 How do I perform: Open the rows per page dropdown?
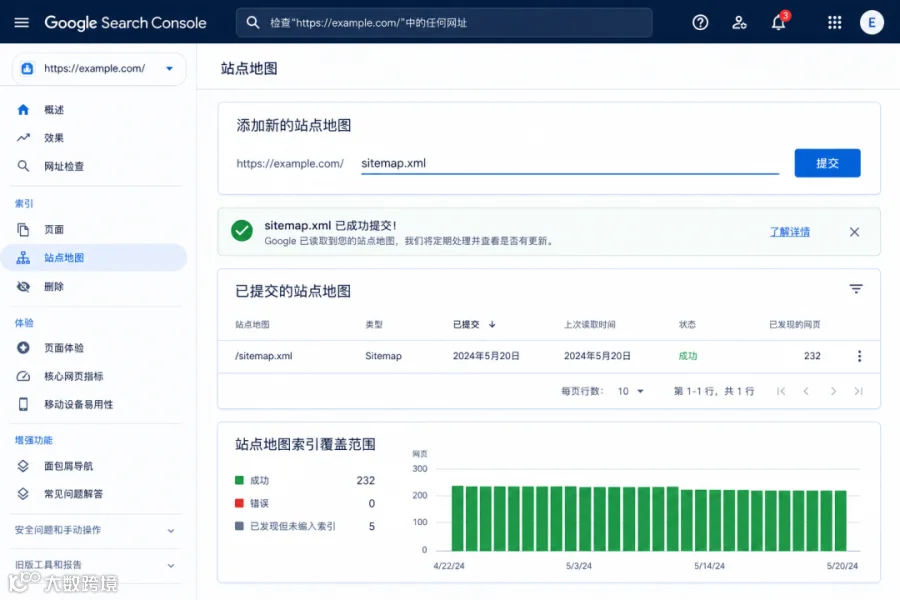[630, 391]
